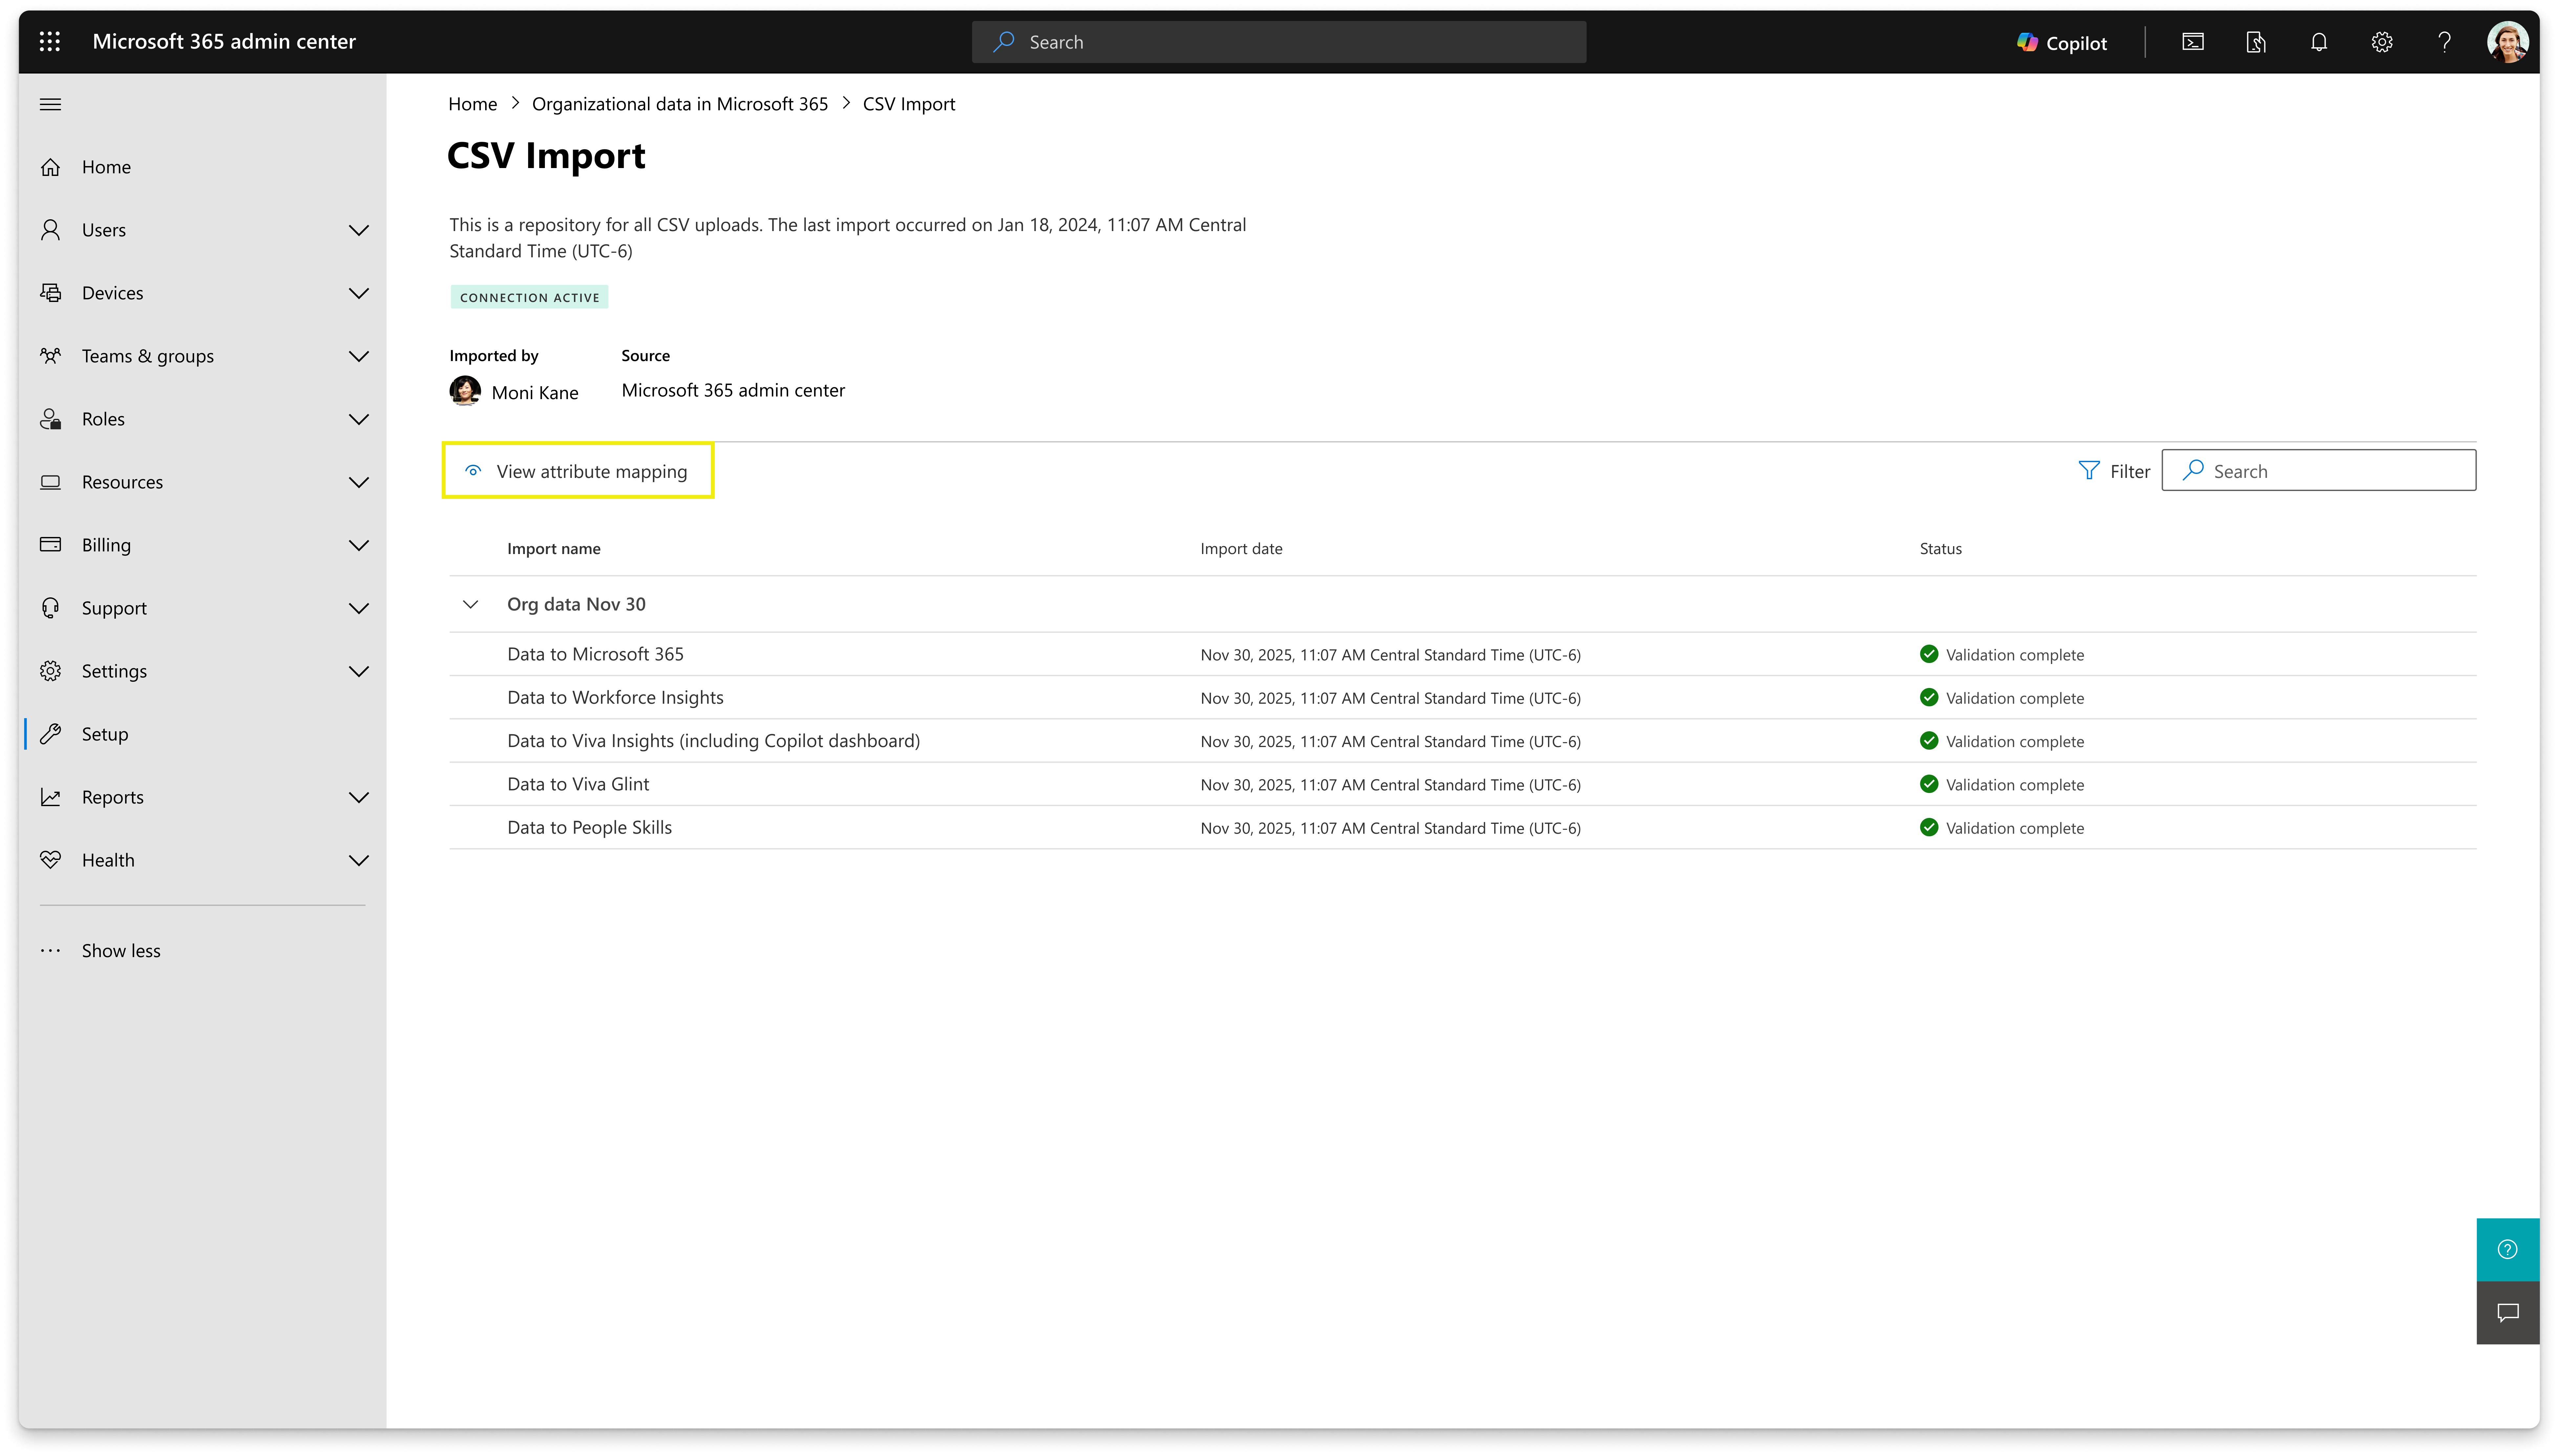Collapse the Org data Nov 30 group
2559x1456 pixels.
tap(470, 604)
